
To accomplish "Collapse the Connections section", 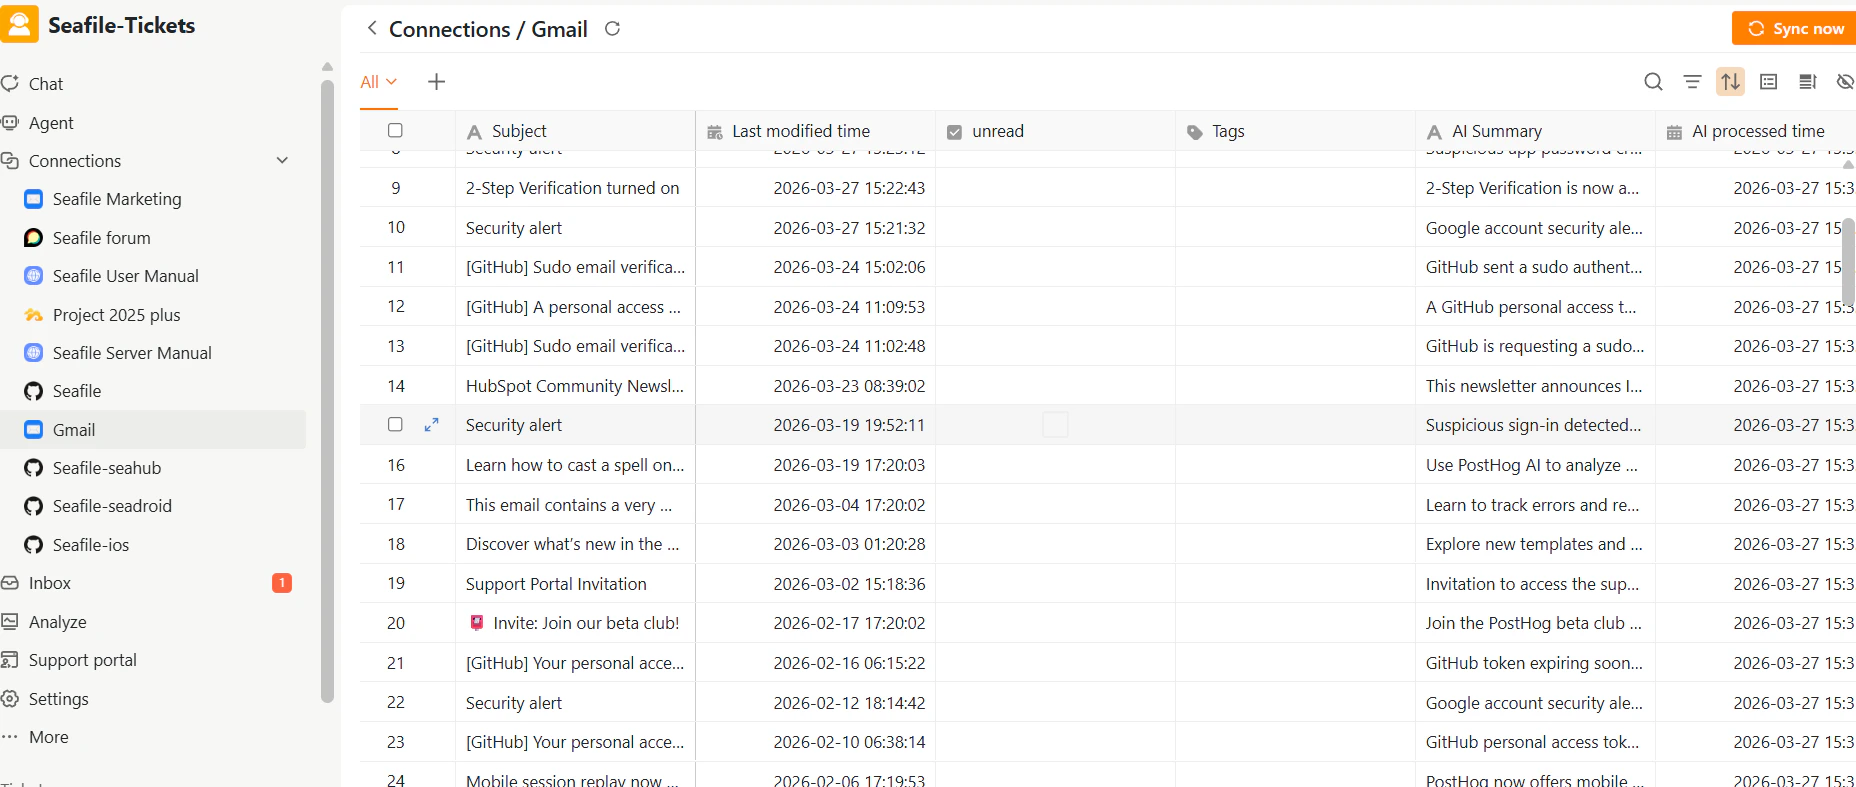I will click(x=282, y=161).
